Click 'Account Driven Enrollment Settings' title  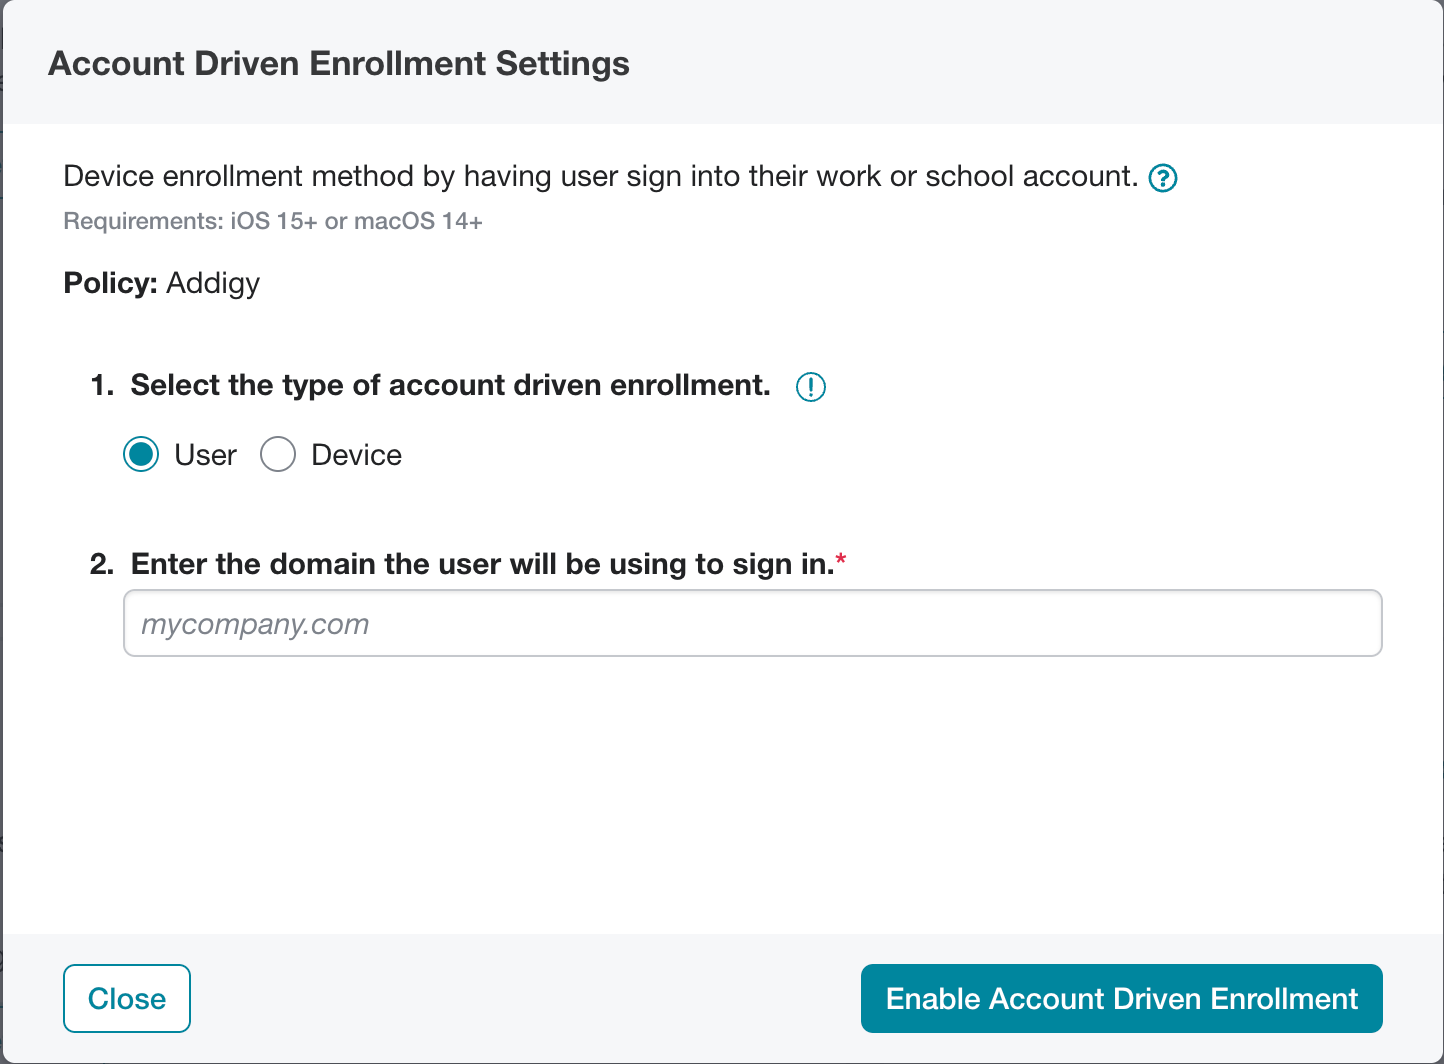point(339,64)
